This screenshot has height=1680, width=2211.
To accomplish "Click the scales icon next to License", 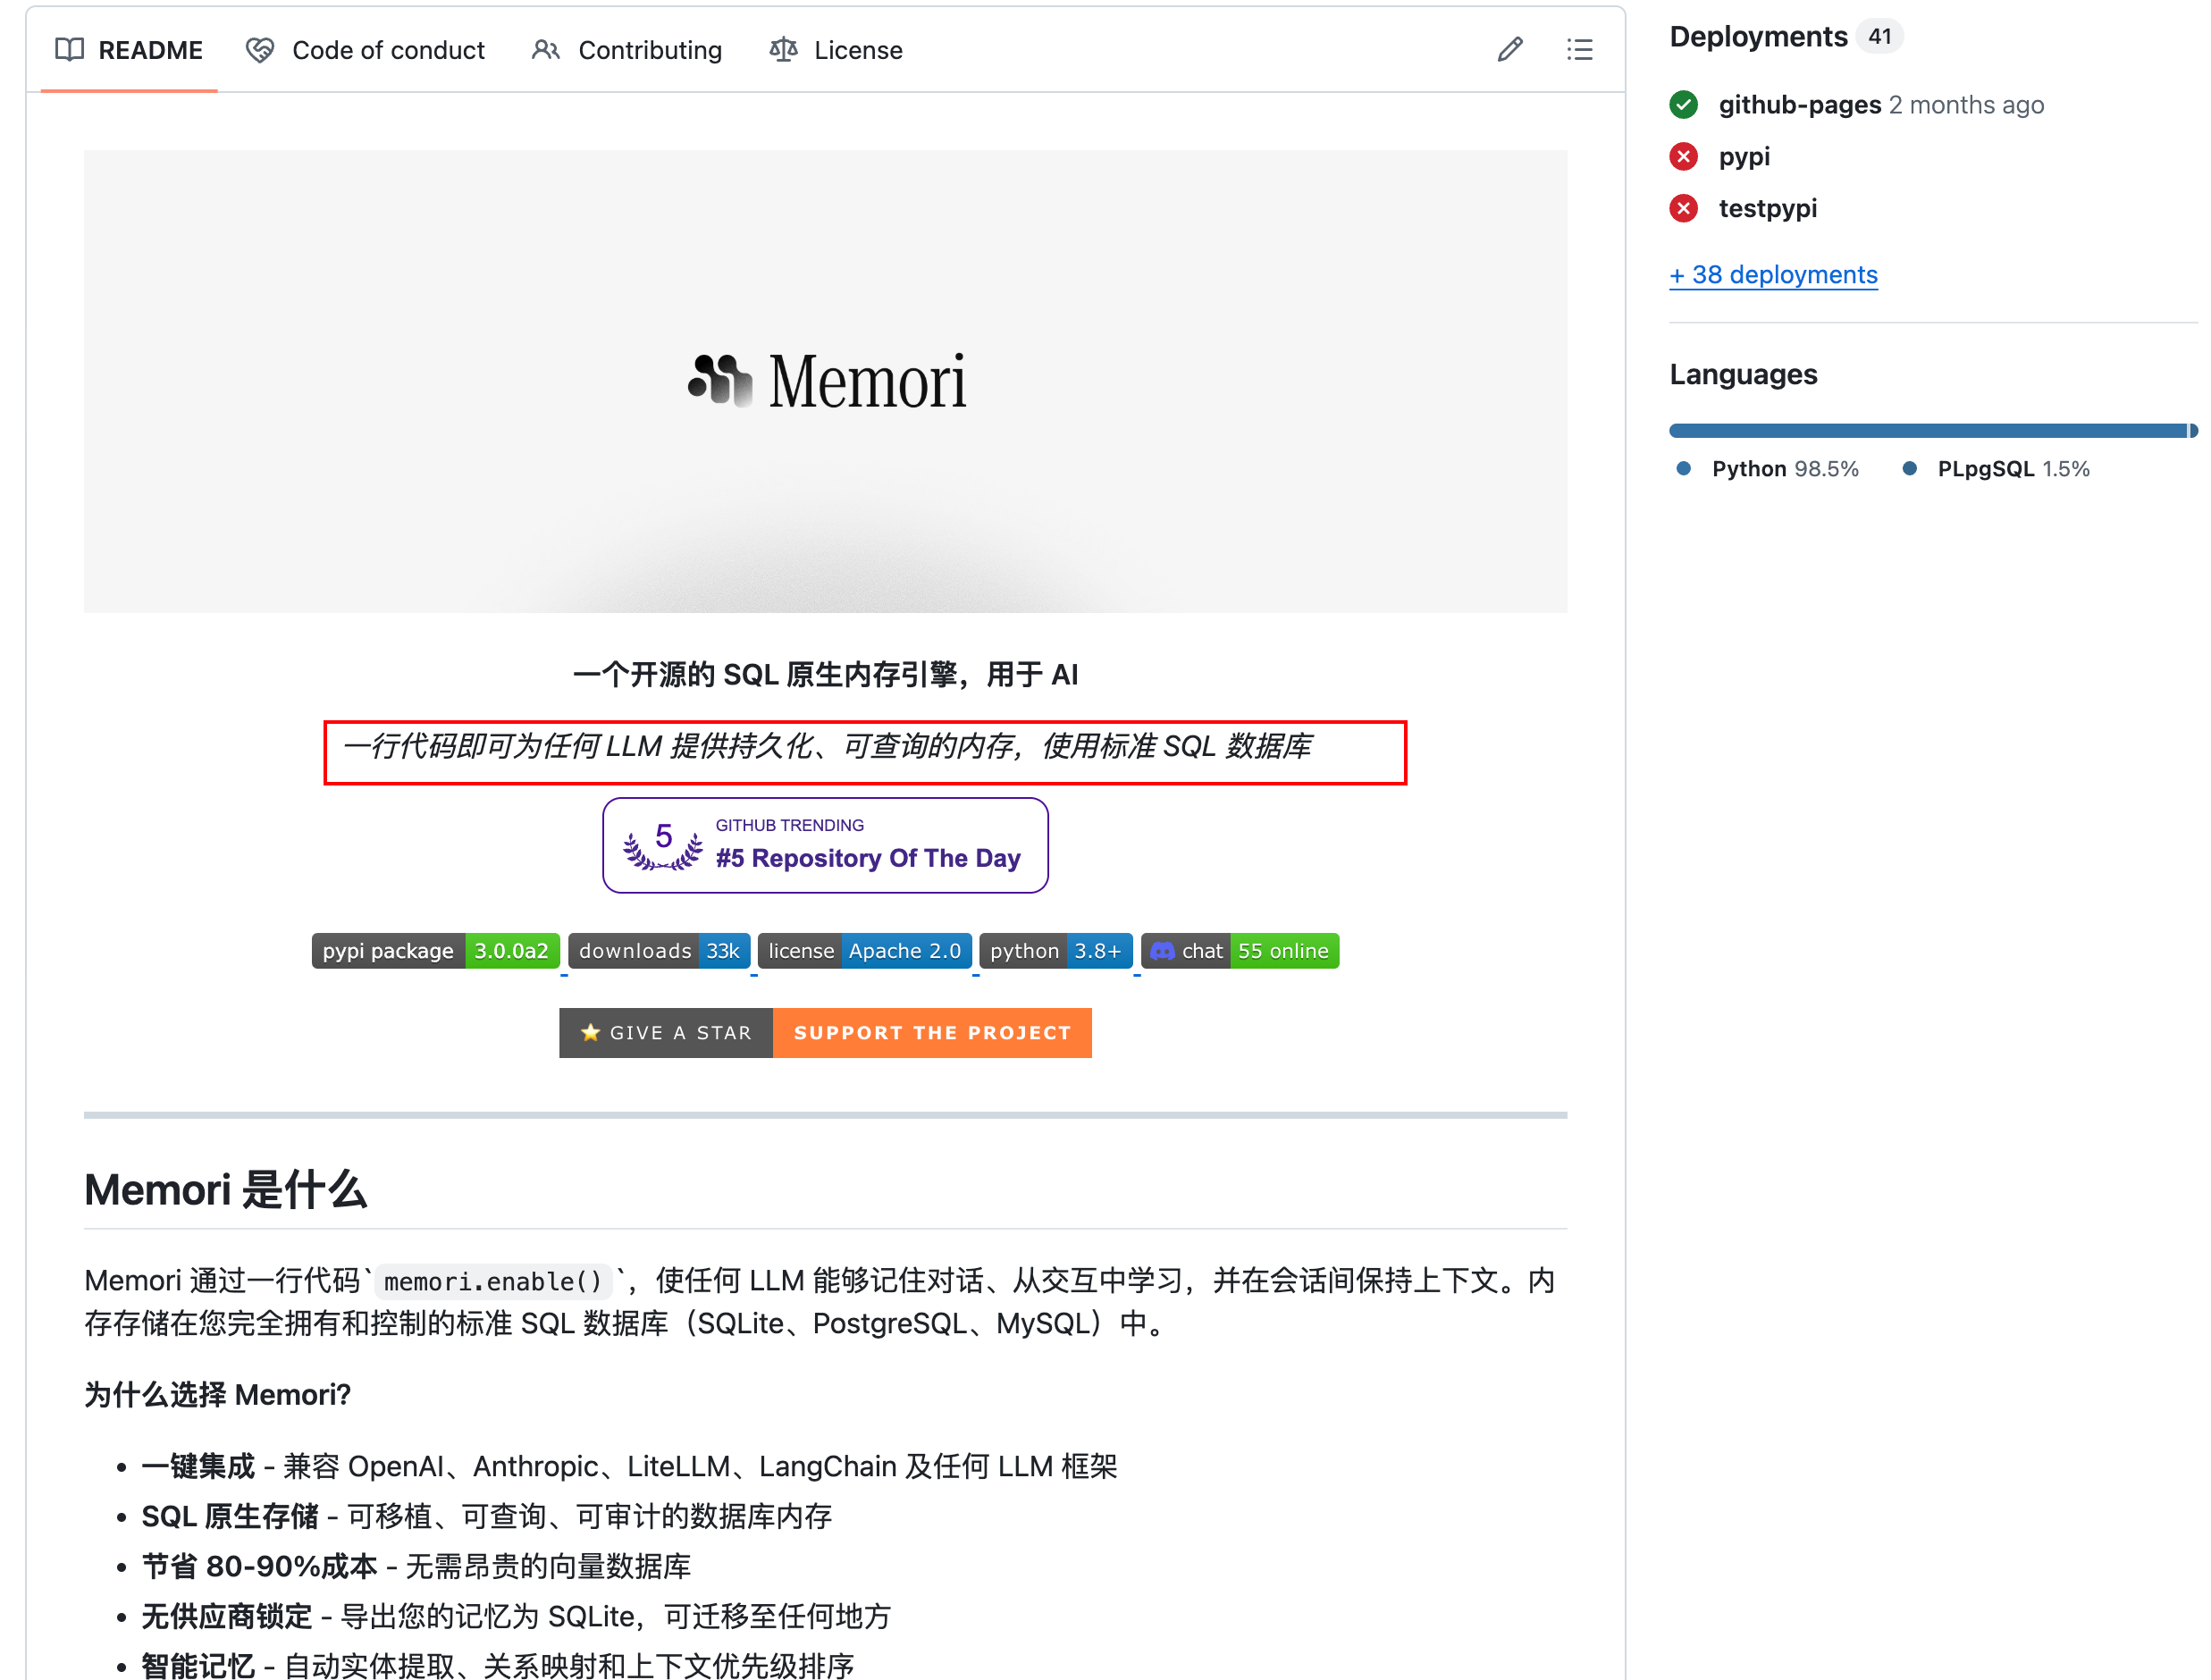I will tap(784, 49).
